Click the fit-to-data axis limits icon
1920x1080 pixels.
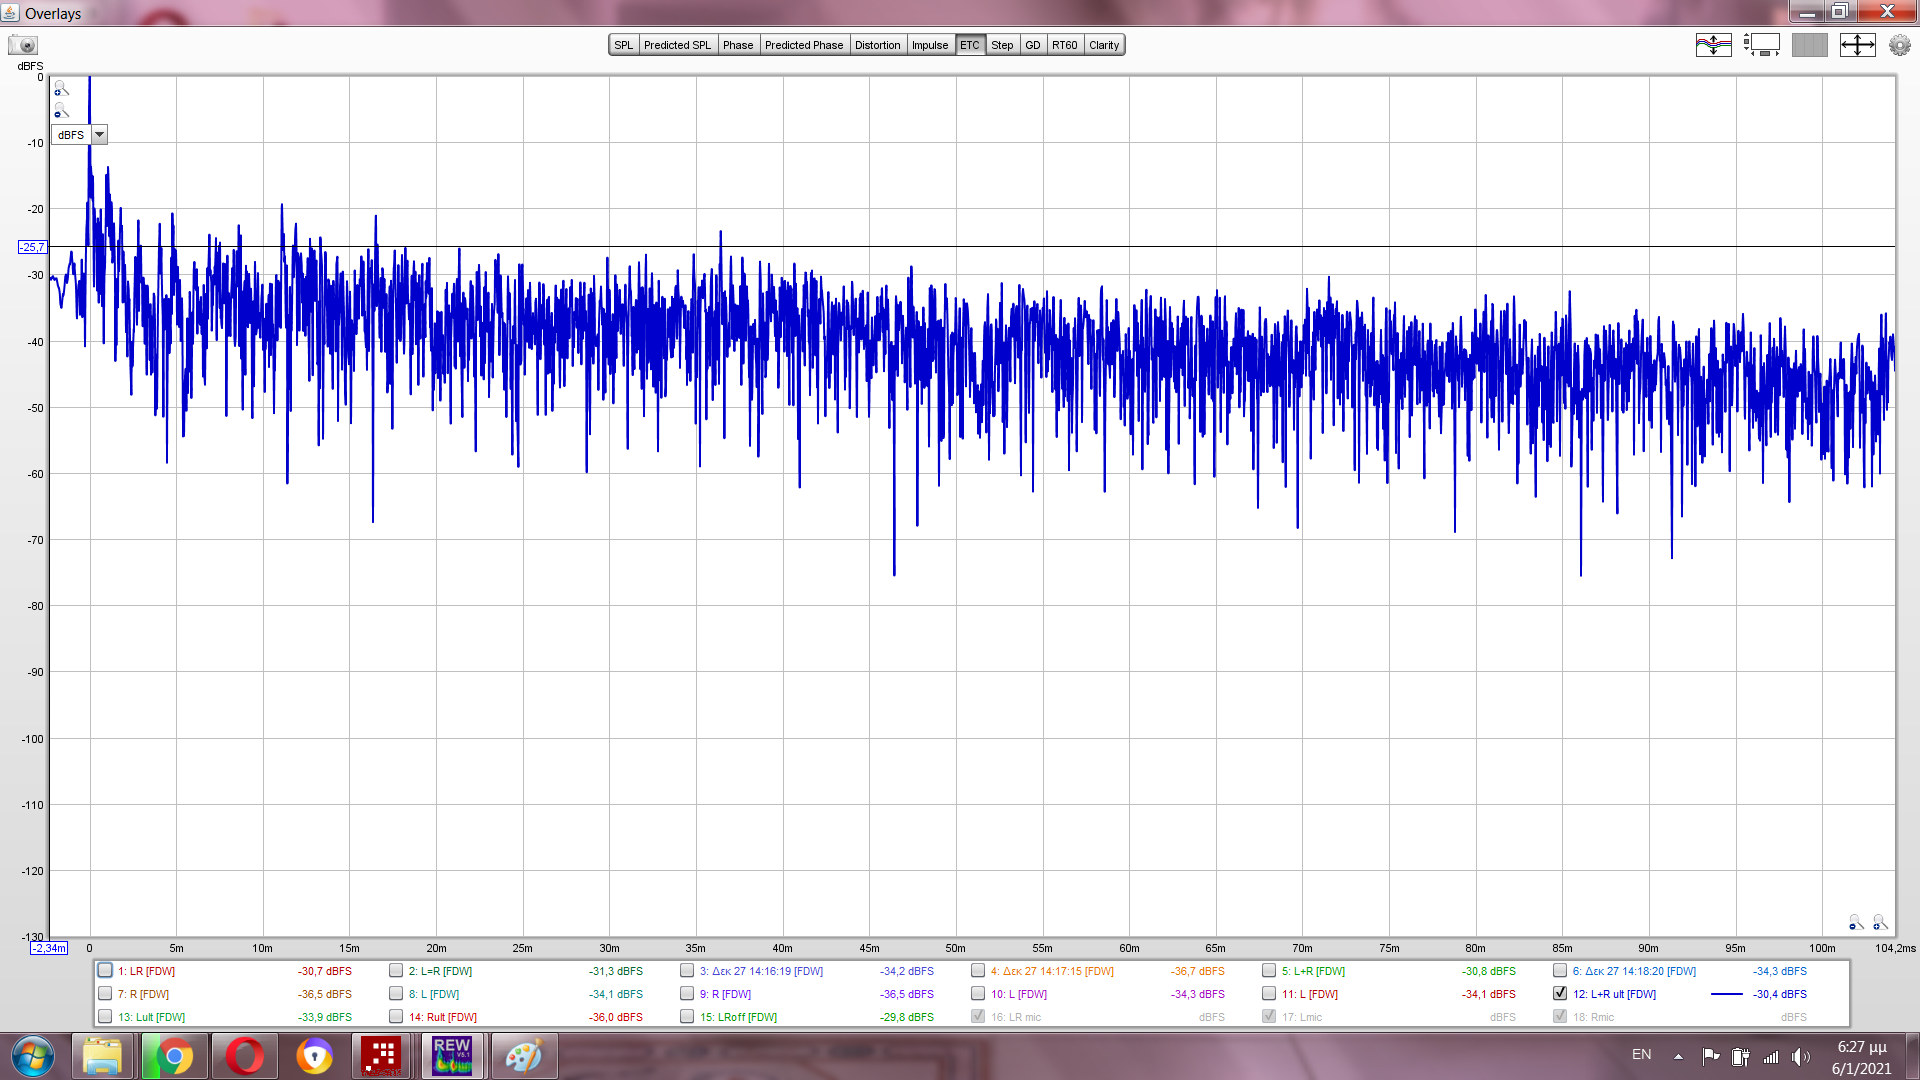point(1857,45)
